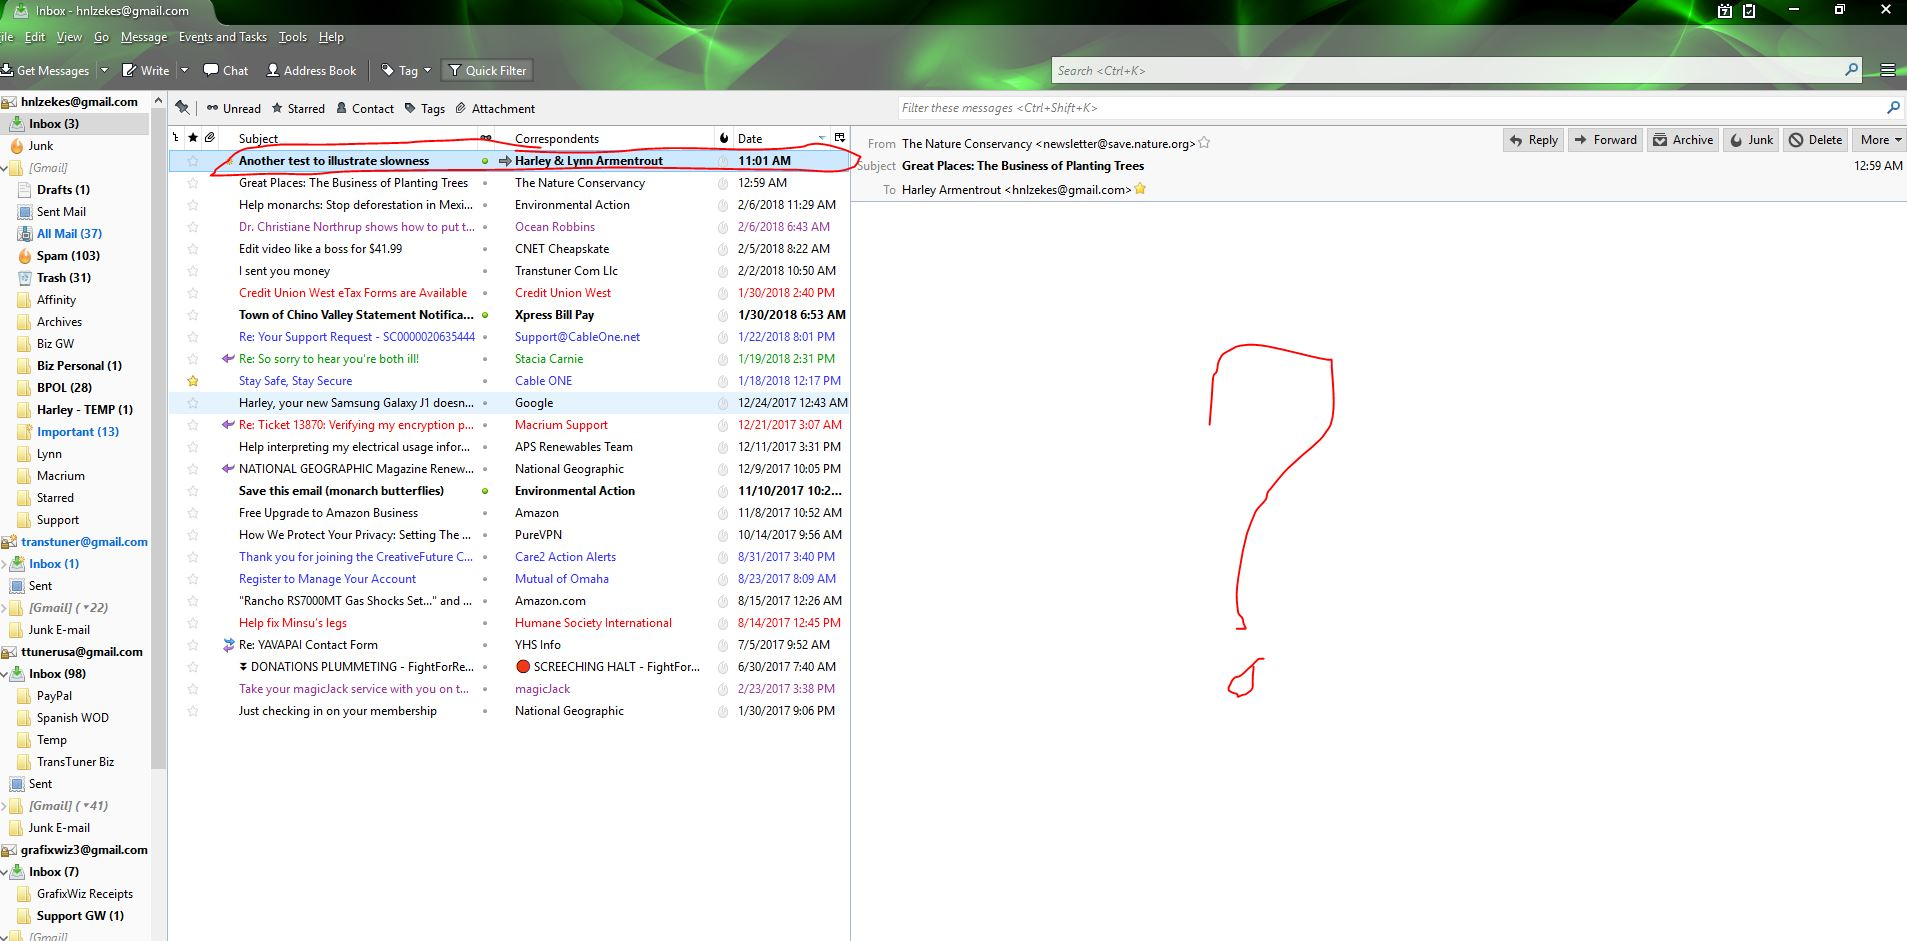Reply to the displayed message
The width and height of the screenshot is (1907, 941).
coord(1533,140)
